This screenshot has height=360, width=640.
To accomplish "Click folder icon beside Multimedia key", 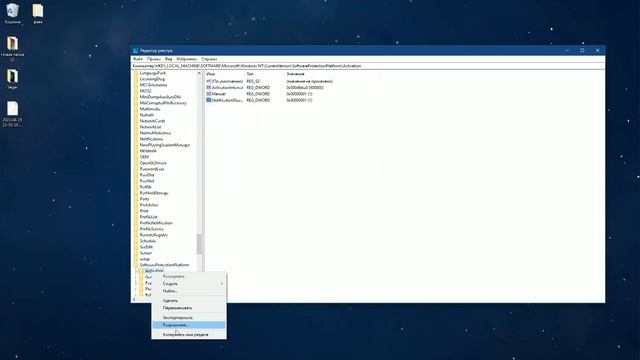I will [136, 109].
